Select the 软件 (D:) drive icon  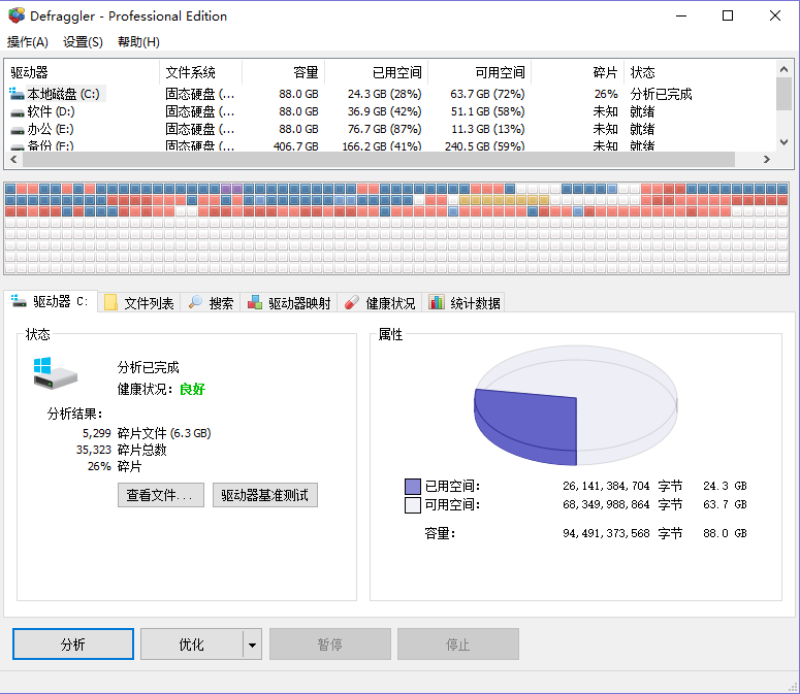tap(17, 112)
